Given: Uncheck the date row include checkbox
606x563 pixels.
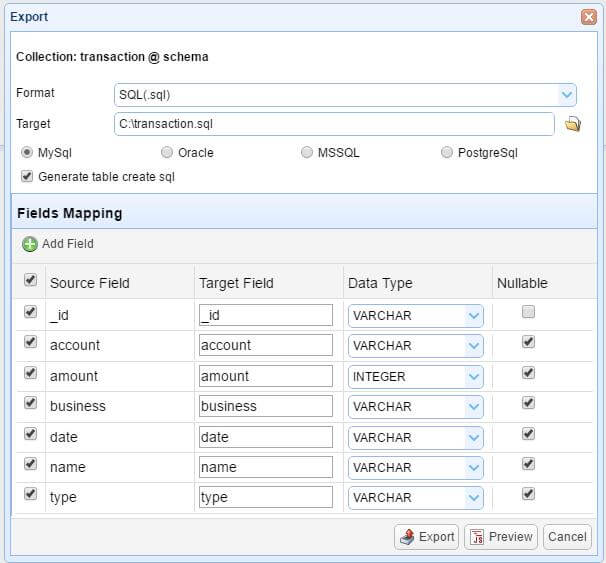Looking at the screenshot, I should [31, 434].
